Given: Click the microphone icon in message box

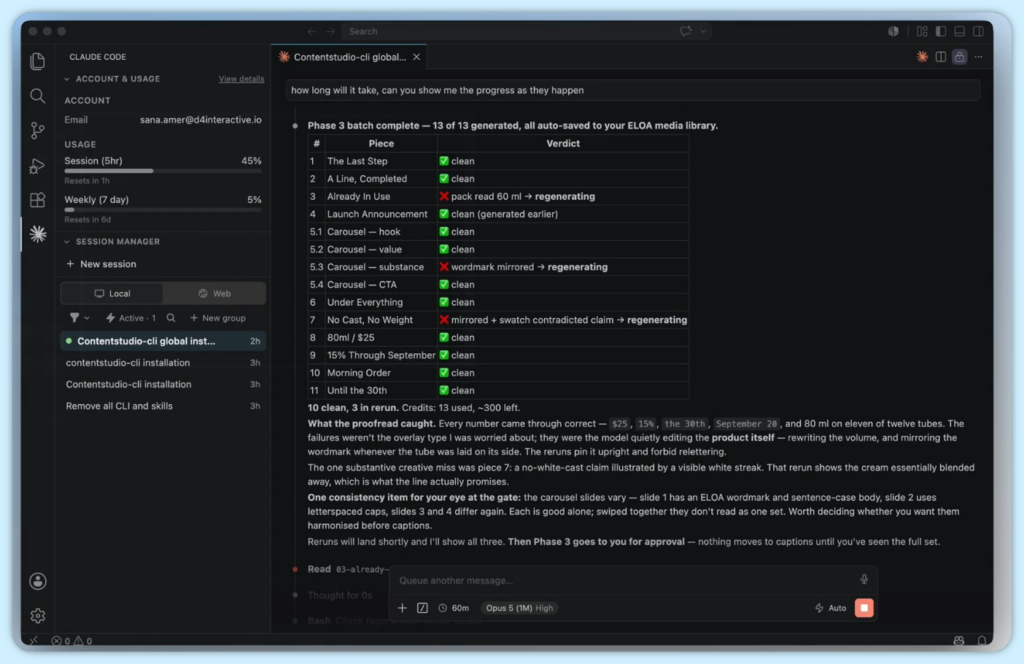Looking at the screenshot, I should tap(864, 580).
